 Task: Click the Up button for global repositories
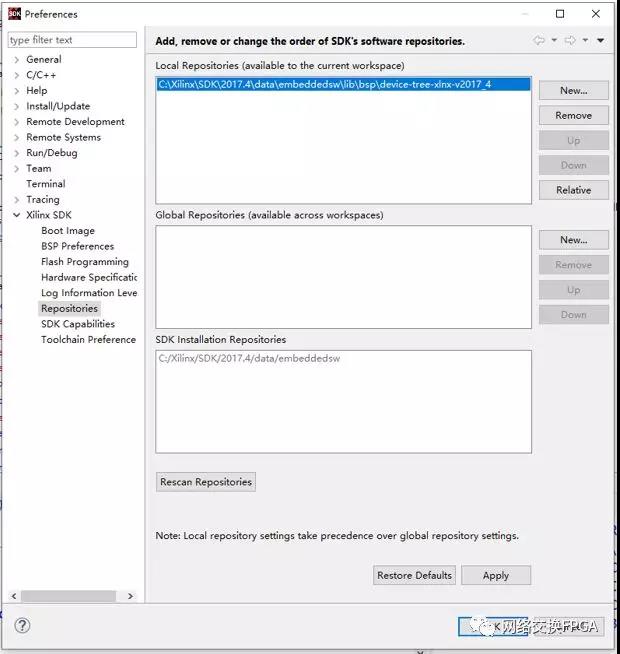[574, 290]
